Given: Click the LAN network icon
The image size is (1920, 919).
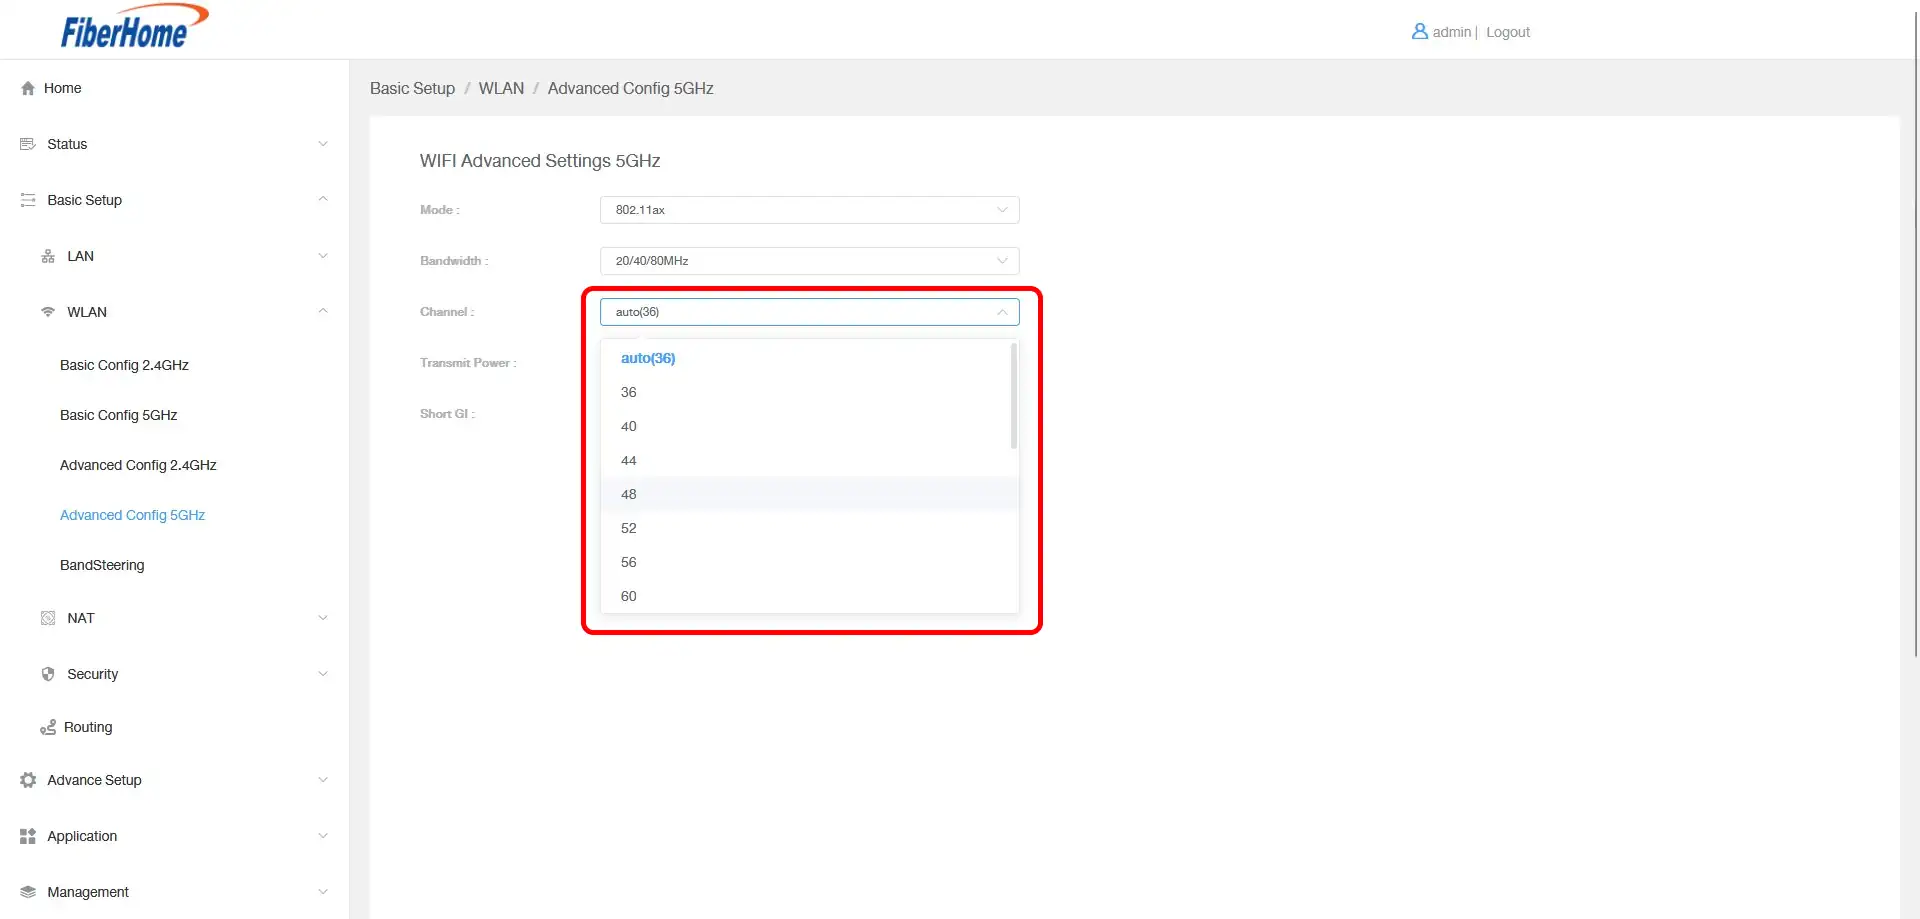Looking at the screenshot, I should 48,256.
